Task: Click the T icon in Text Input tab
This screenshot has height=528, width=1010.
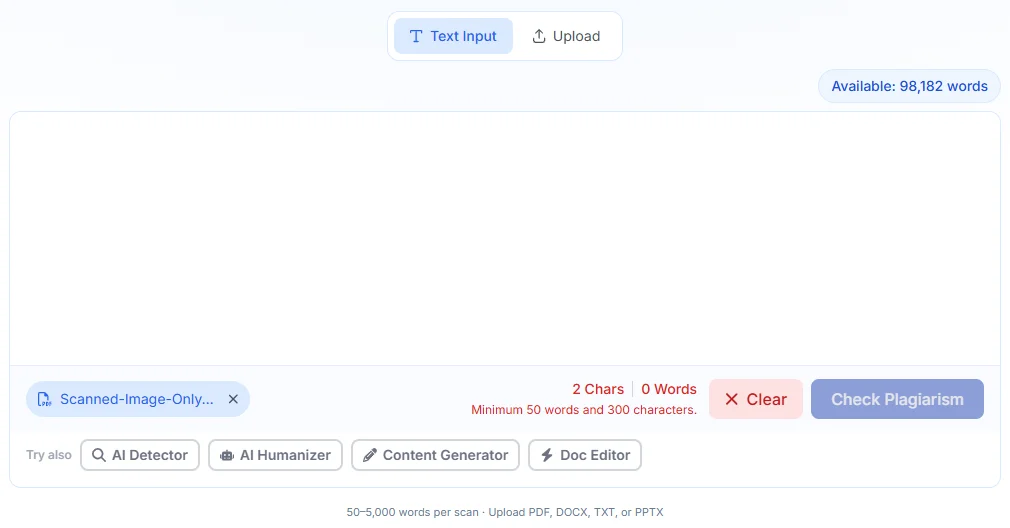Action: coord(416,36)
